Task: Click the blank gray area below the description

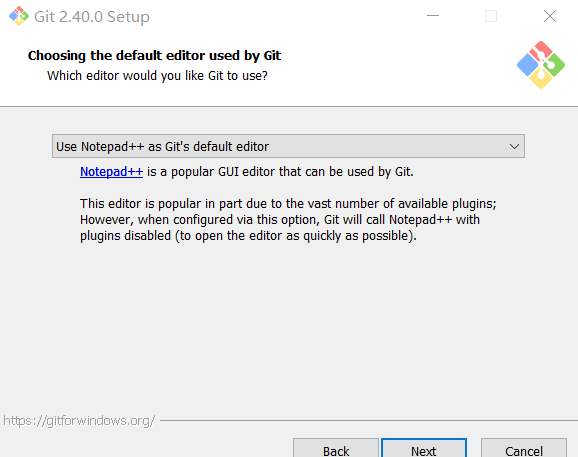Action: click(x=288, y=324)
